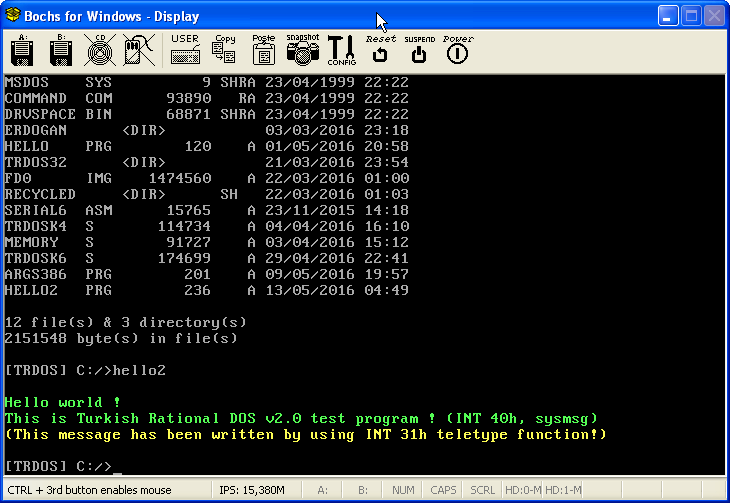The width and height of the screenshot is (730, 503).
Task: Click the green 'Hello world !' line
Action: [63, 402]
